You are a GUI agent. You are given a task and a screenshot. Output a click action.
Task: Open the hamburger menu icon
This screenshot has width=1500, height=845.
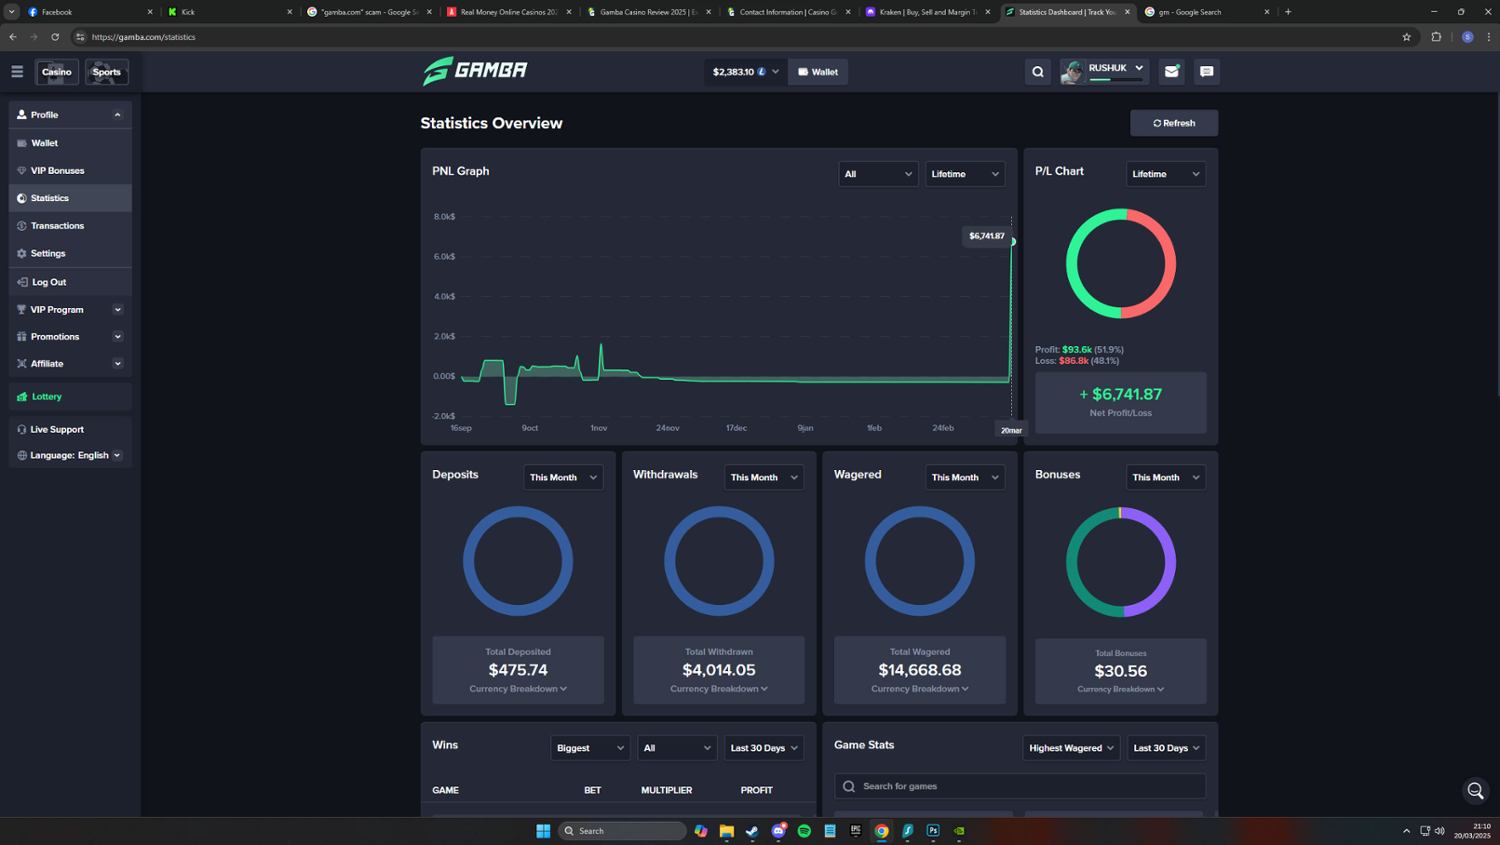click(x=17, y=72)
